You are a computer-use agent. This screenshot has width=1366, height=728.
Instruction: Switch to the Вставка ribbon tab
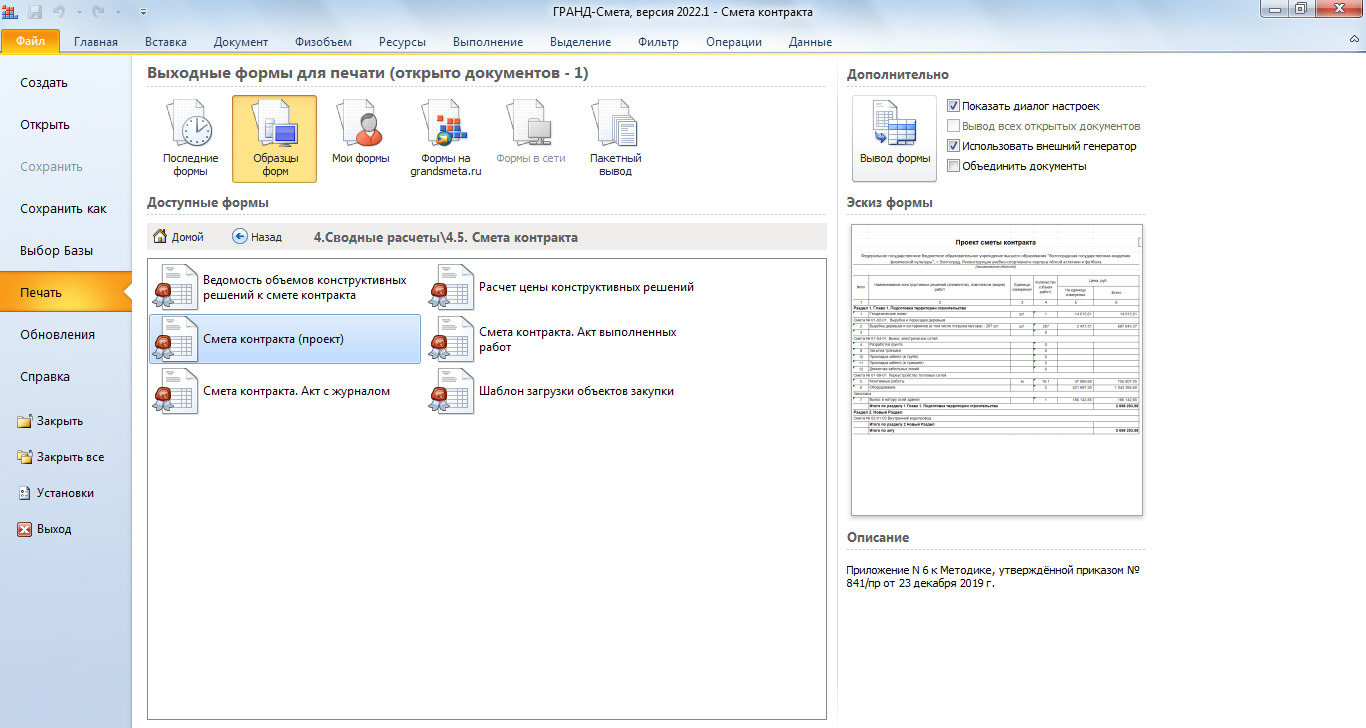click(165, 42)
